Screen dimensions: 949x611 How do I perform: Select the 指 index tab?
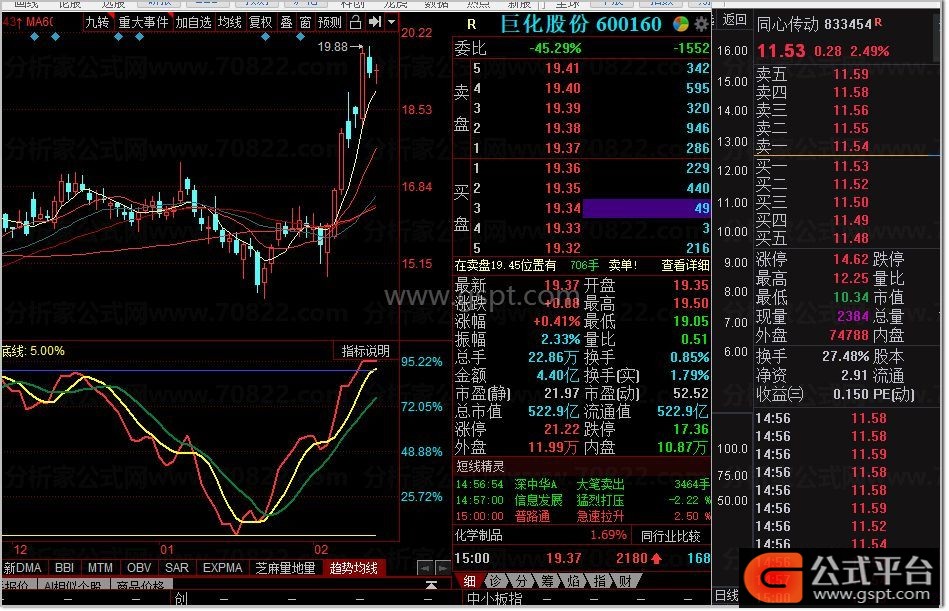[599, 581]
